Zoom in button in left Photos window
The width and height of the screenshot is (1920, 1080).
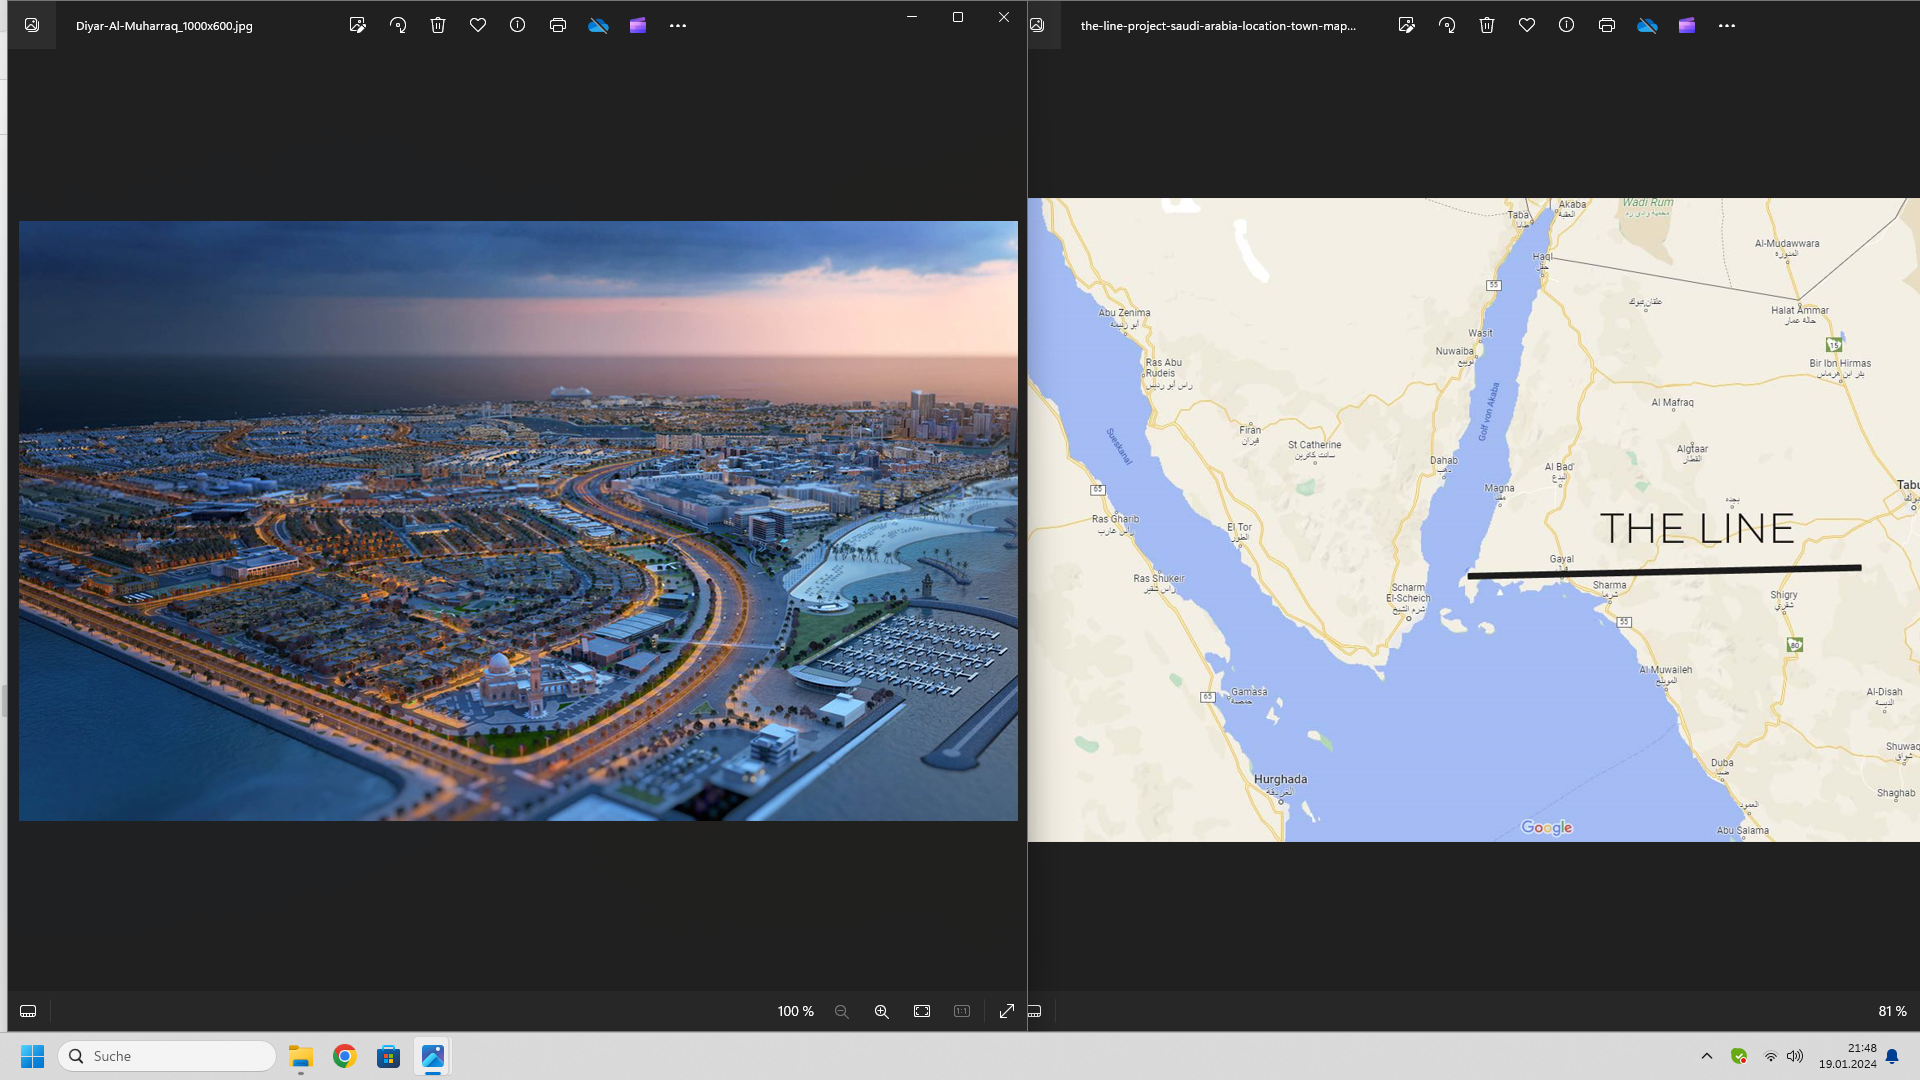click(x=882, y=1012)
